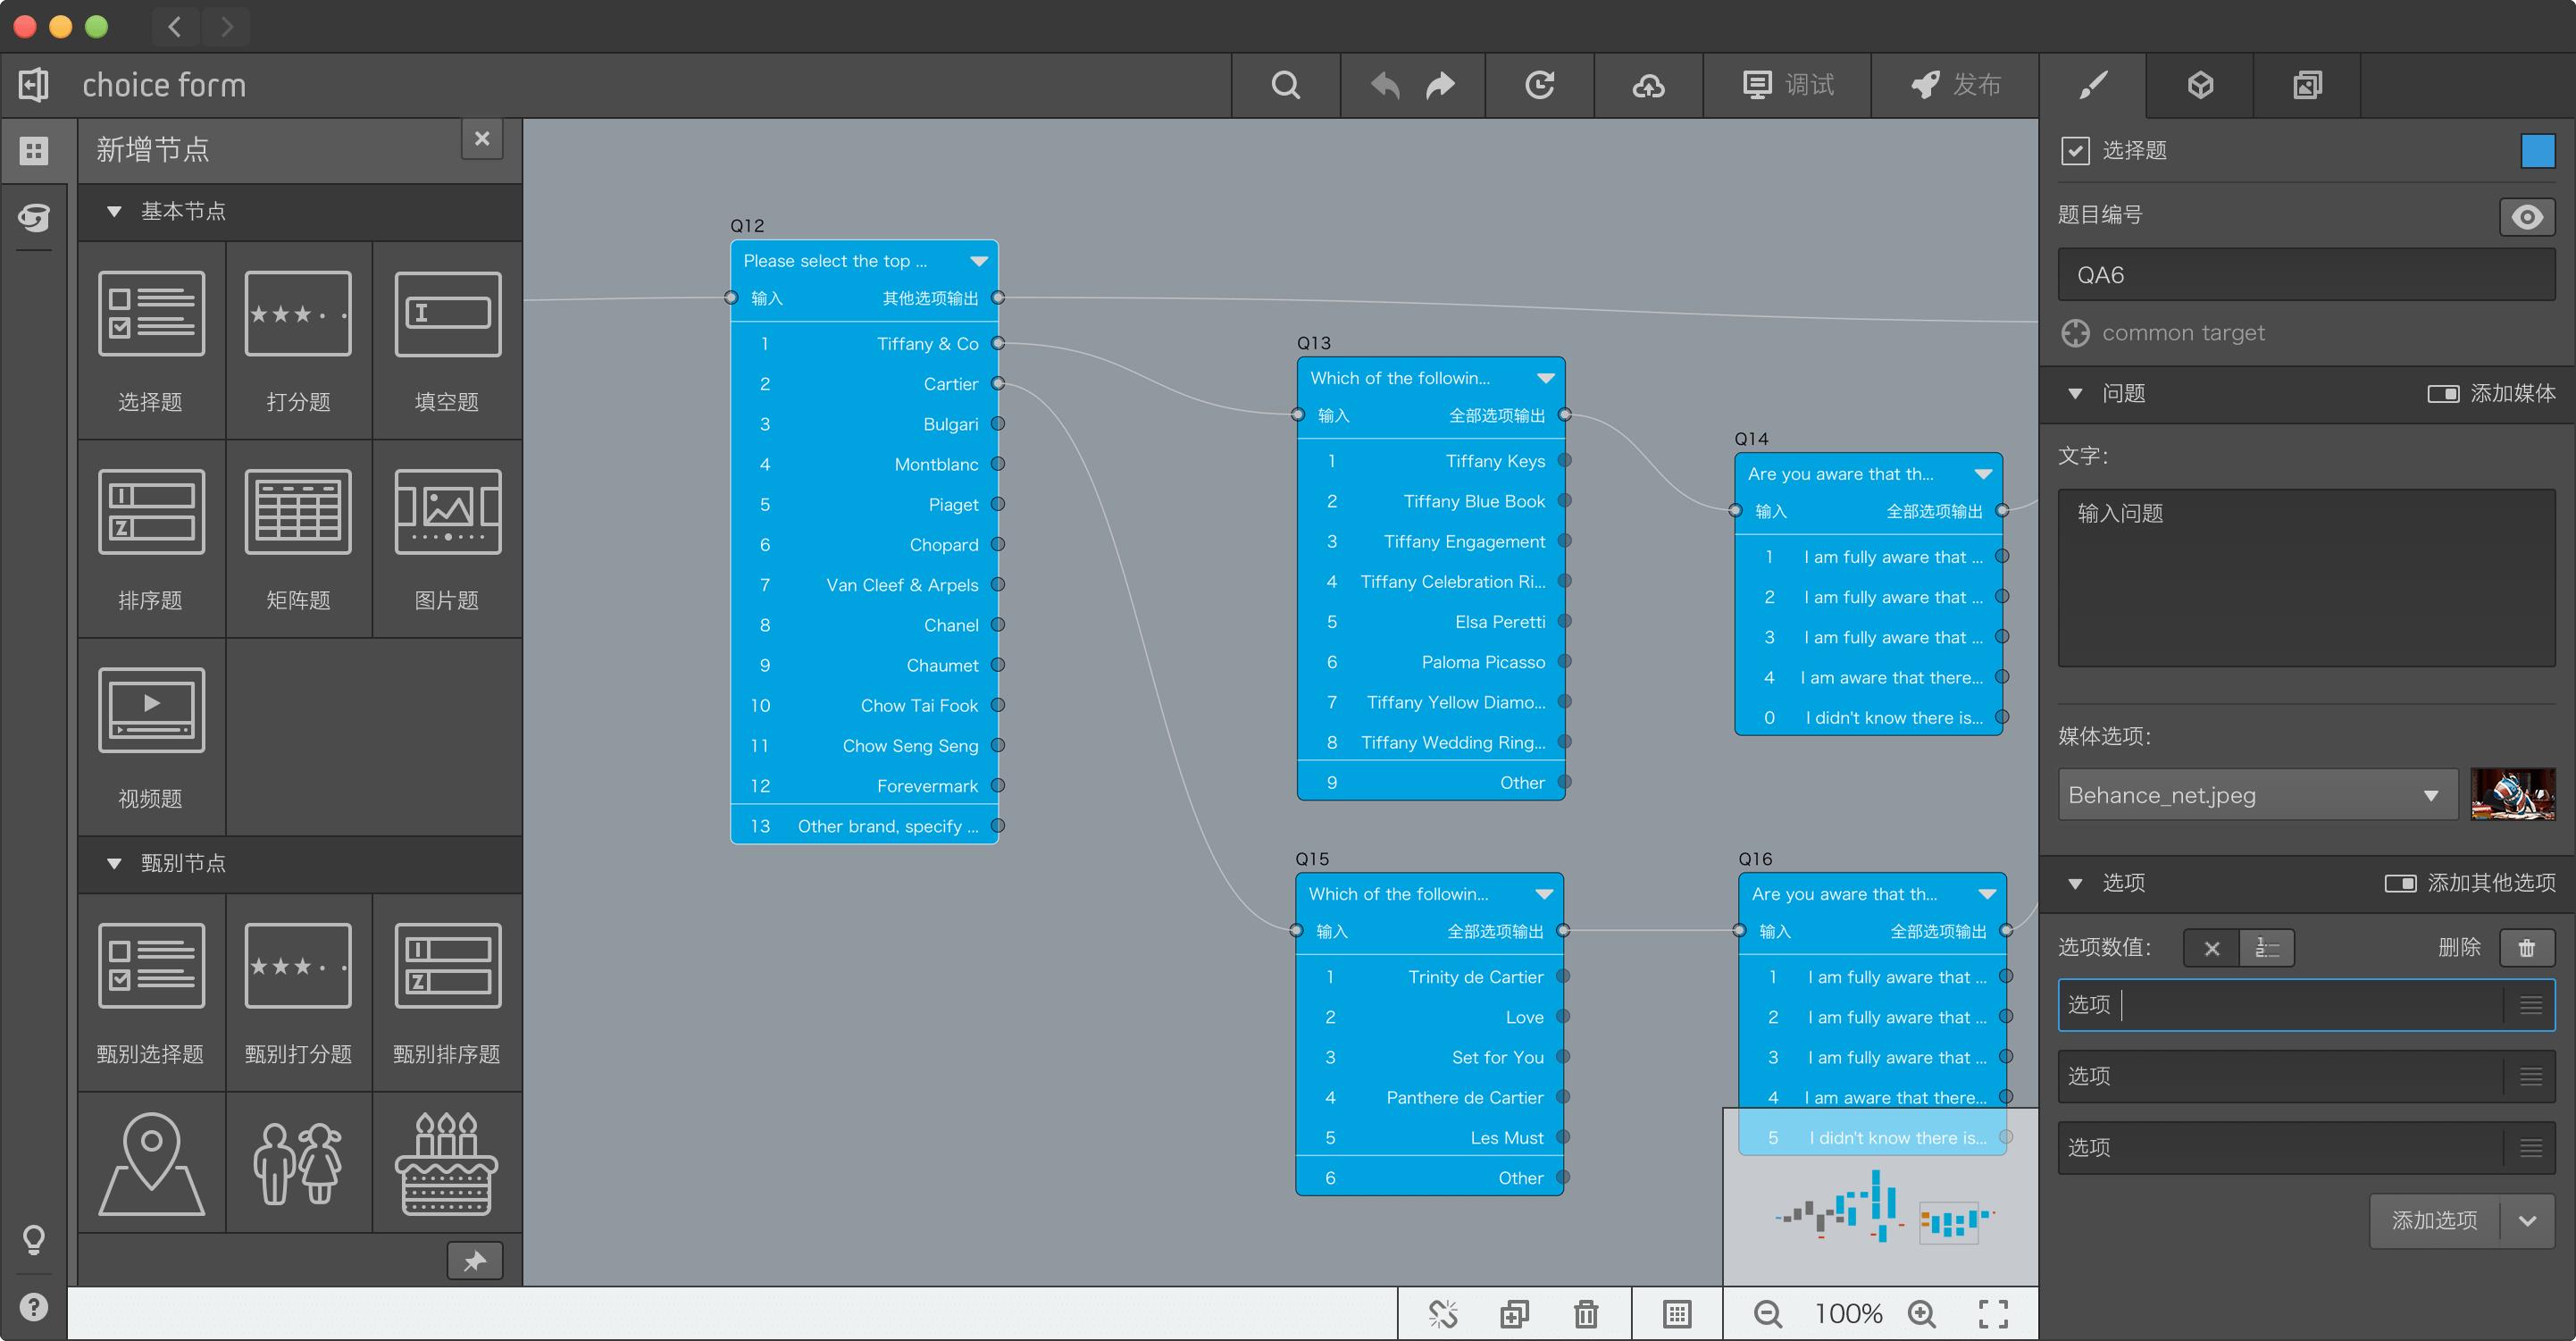Viewport: 2576px width, 1341px height.
Task: Open the debug 调试 mode
Action: coord(1788,85)
